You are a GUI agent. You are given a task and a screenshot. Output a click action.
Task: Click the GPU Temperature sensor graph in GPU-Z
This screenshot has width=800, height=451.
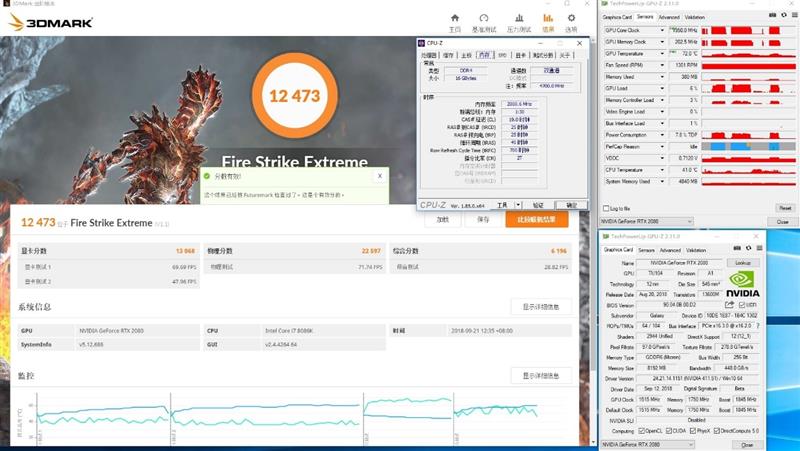748,54
